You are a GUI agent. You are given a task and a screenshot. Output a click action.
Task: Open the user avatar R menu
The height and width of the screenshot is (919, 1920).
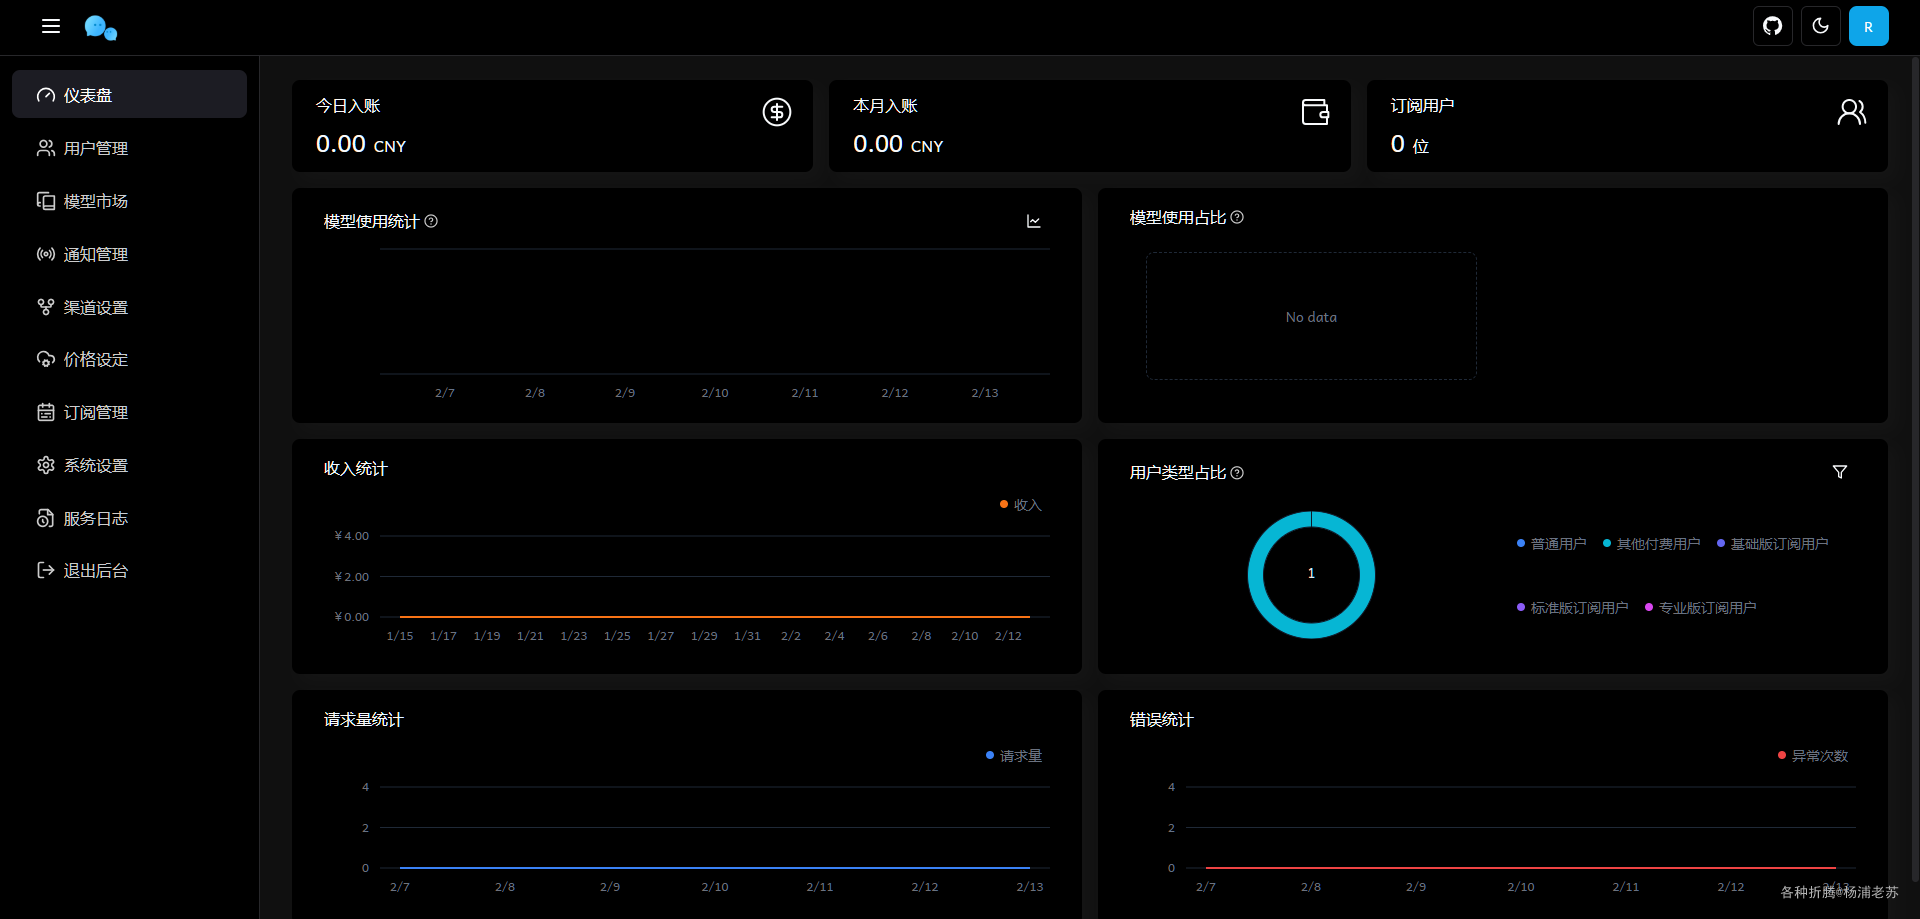pyautogui.click(x=1868, y=26)
